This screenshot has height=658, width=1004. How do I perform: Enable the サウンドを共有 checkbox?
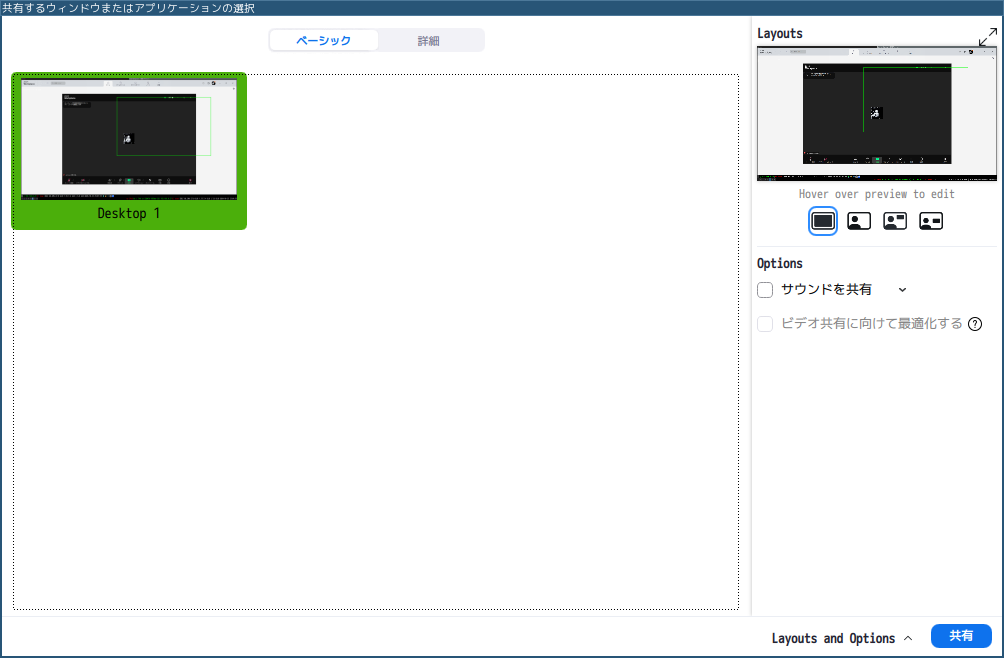click(765, 290)
